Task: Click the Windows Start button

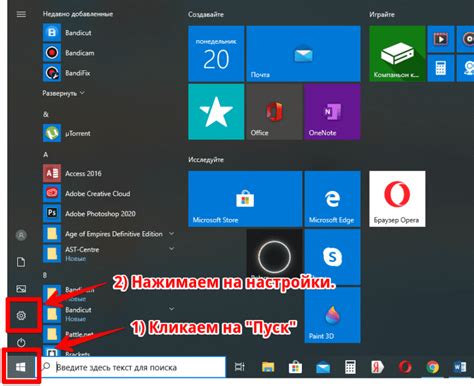Action: (21, 367)
